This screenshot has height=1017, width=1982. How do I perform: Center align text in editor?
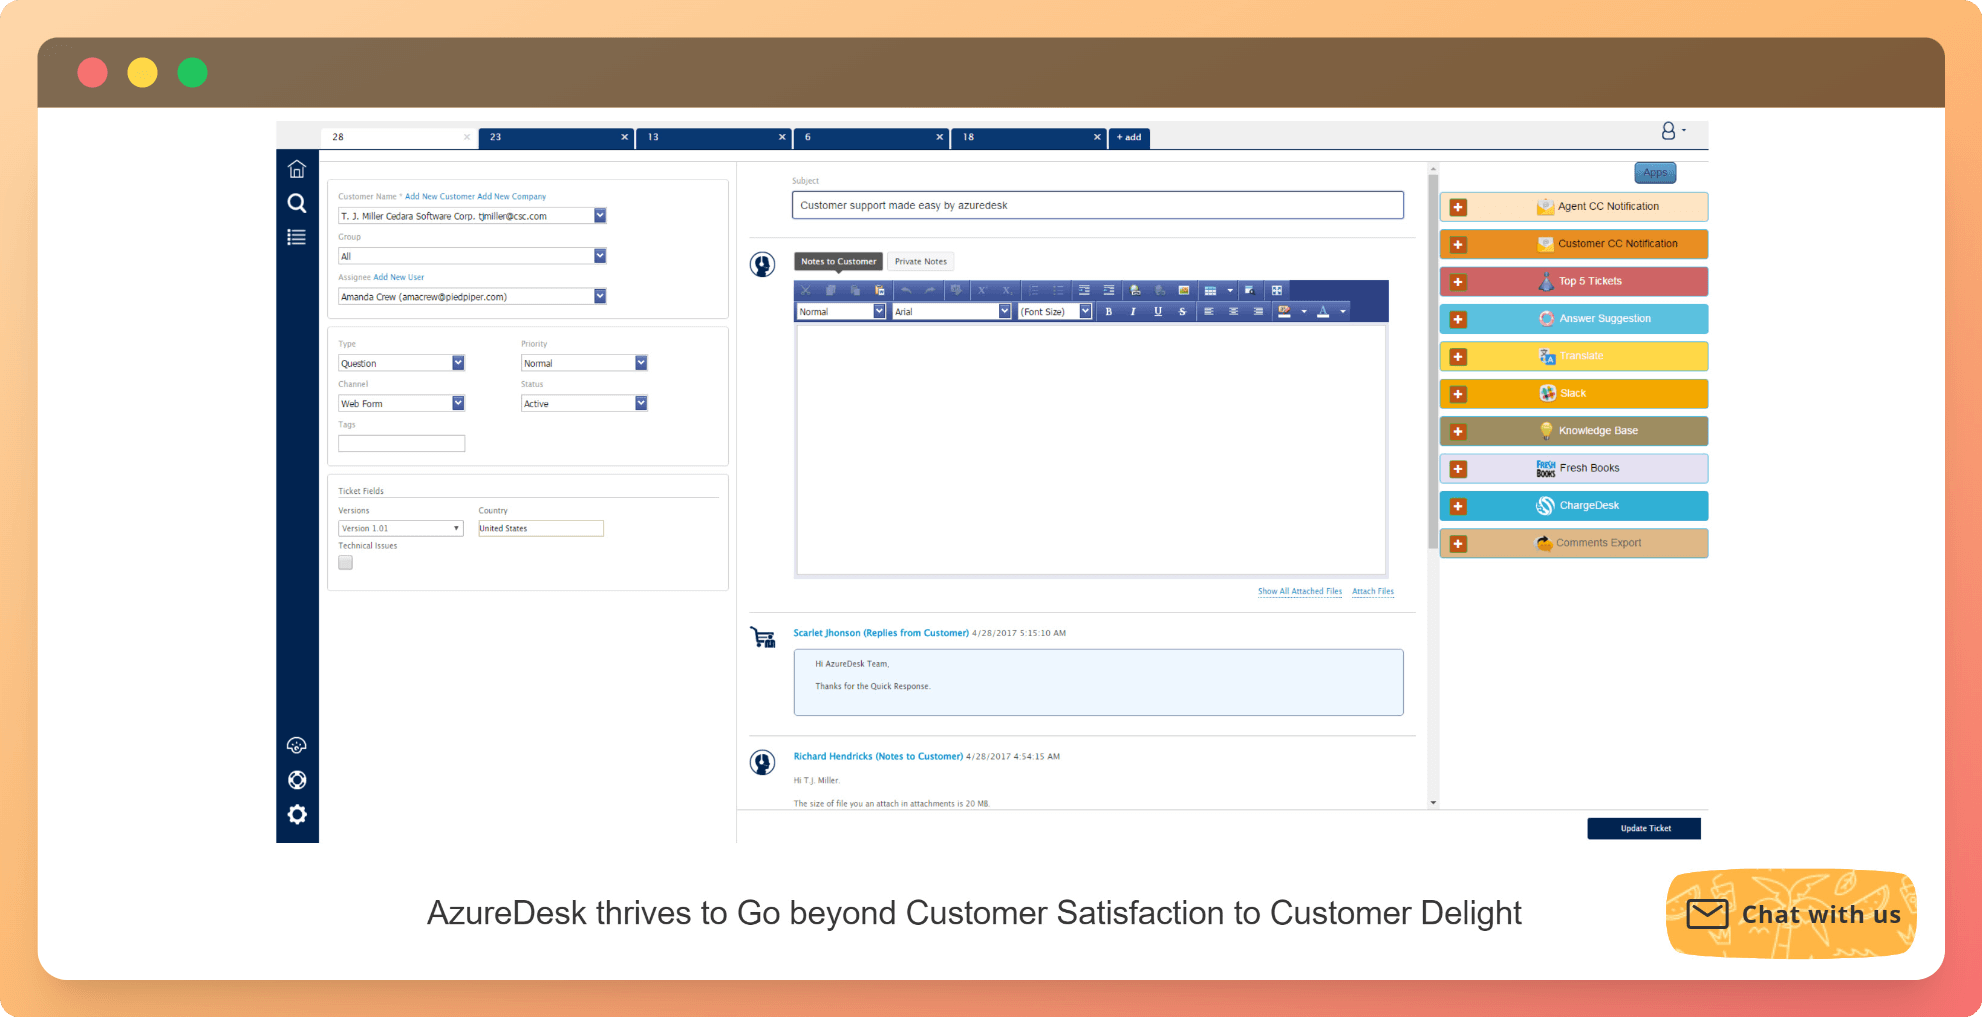[x=1233, y=311]
